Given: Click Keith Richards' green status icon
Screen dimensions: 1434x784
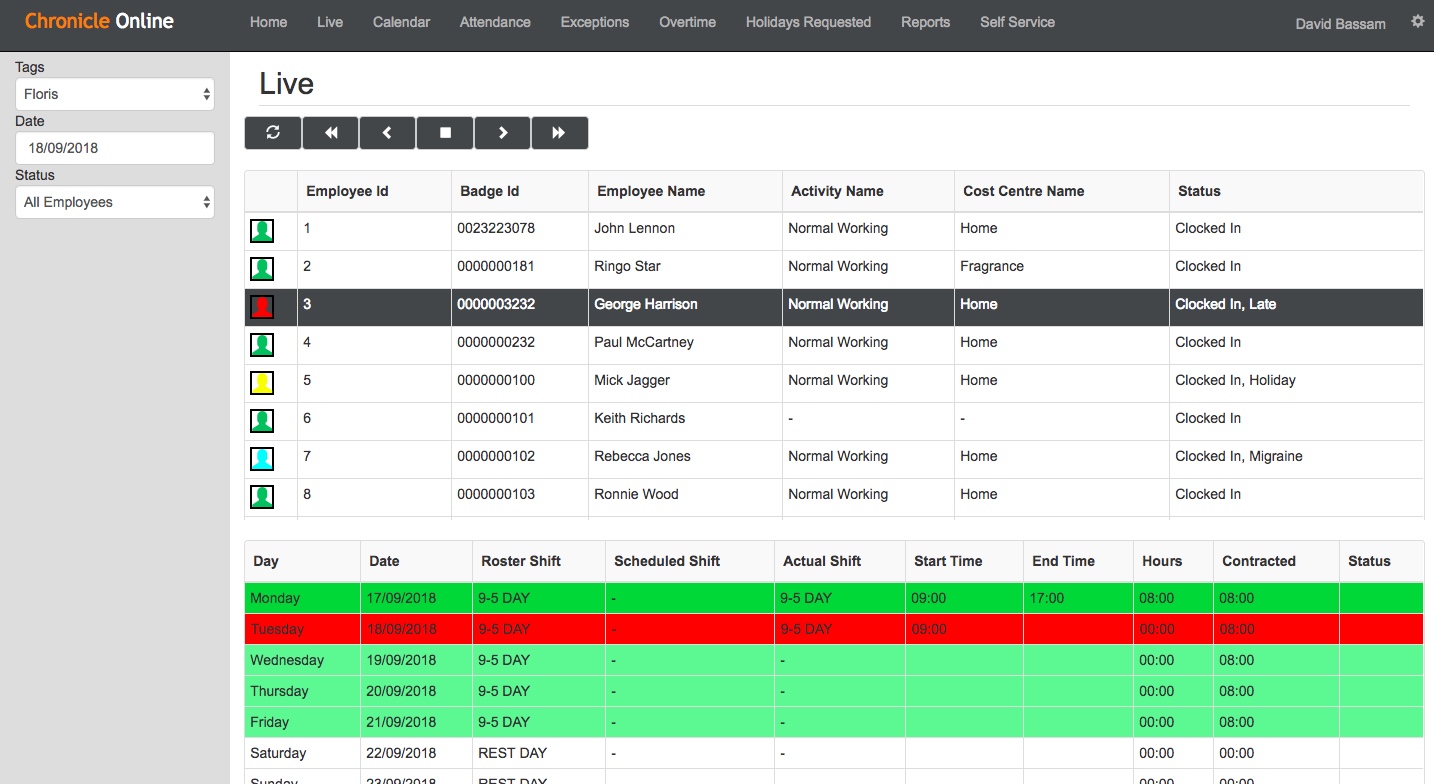Looking at the screenshot, I should coord(262,421).
